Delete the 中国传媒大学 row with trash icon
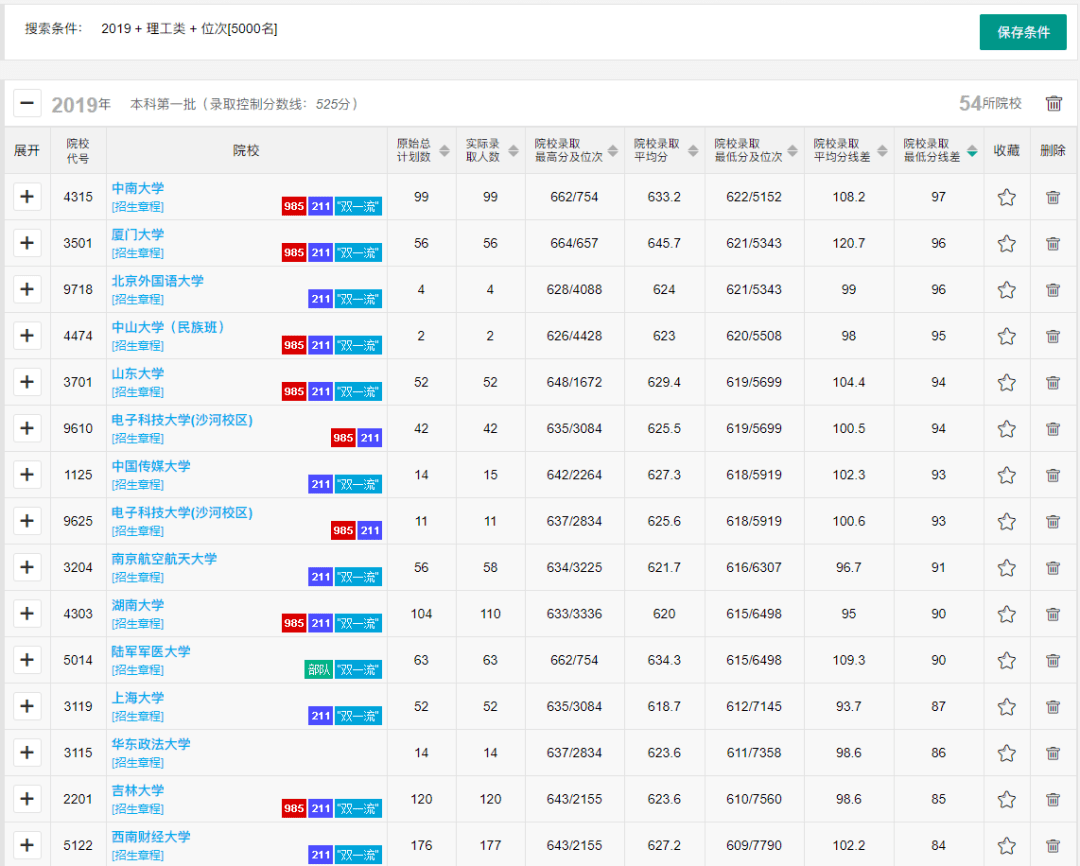Viewport: 1080px width, 866px height. (1052, 475)
